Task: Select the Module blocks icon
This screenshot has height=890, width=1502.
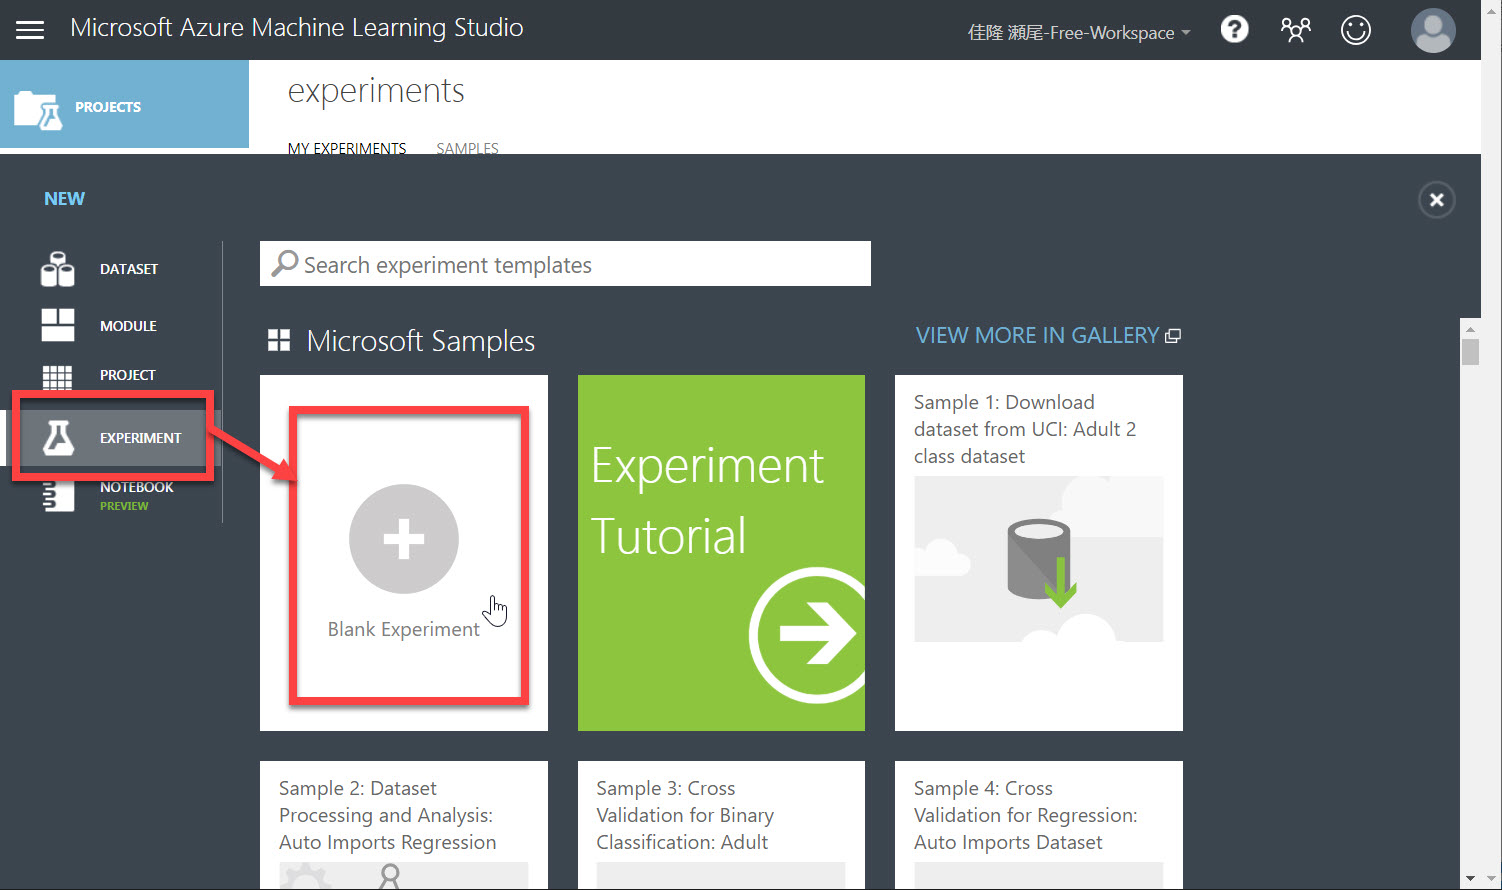Action: click(x=58, y=325)
